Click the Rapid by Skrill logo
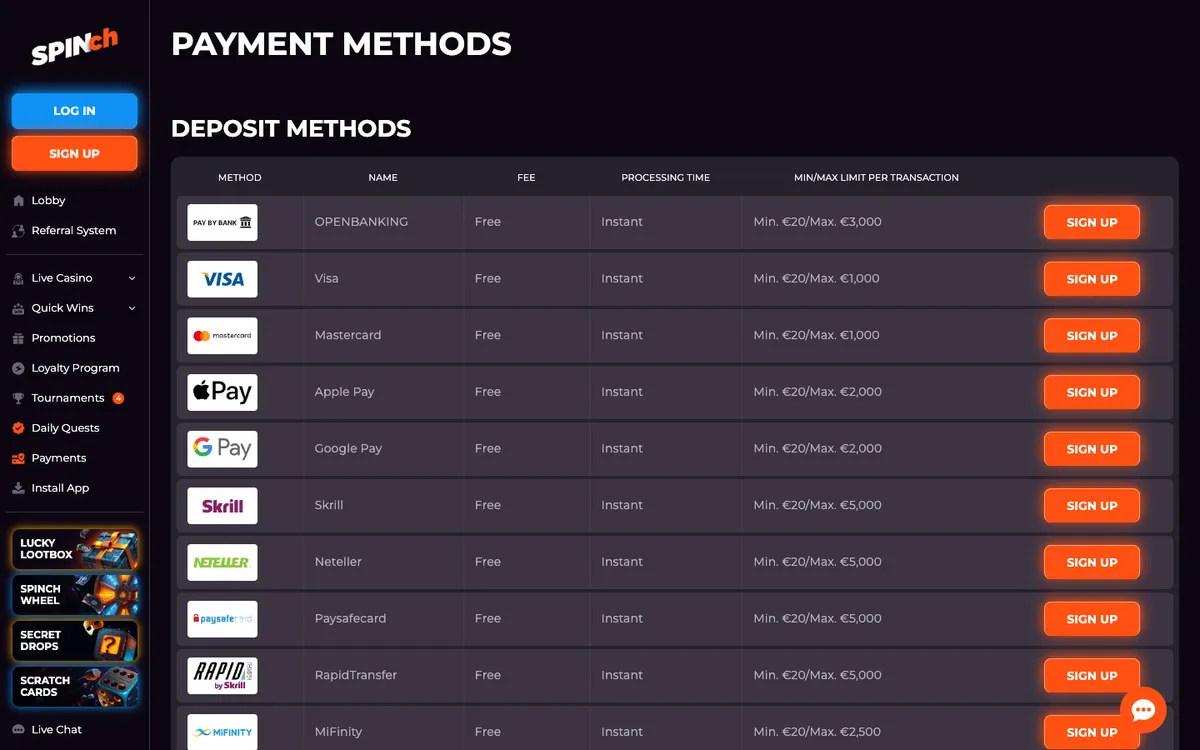The width and height of the screenshot is (1200, 750). (222, 676)
